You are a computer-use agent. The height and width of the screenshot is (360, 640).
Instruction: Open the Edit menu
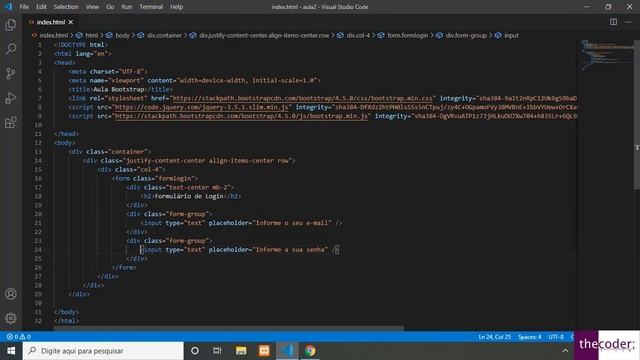pyautogui.click(x=41, y=7)
